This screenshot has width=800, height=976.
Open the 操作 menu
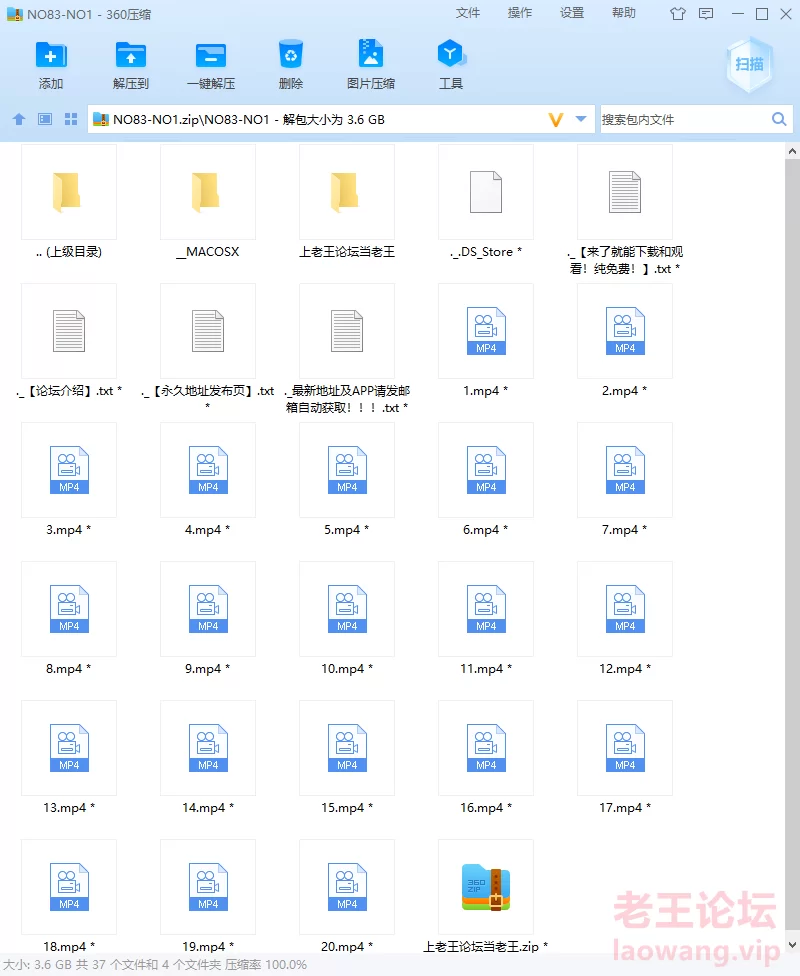(520, 13)
